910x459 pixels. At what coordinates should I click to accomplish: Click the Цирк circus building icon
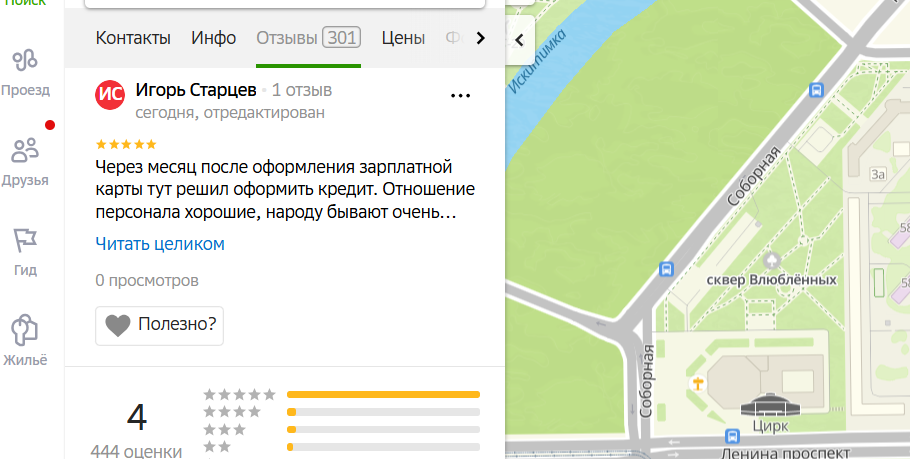[770, 404]
